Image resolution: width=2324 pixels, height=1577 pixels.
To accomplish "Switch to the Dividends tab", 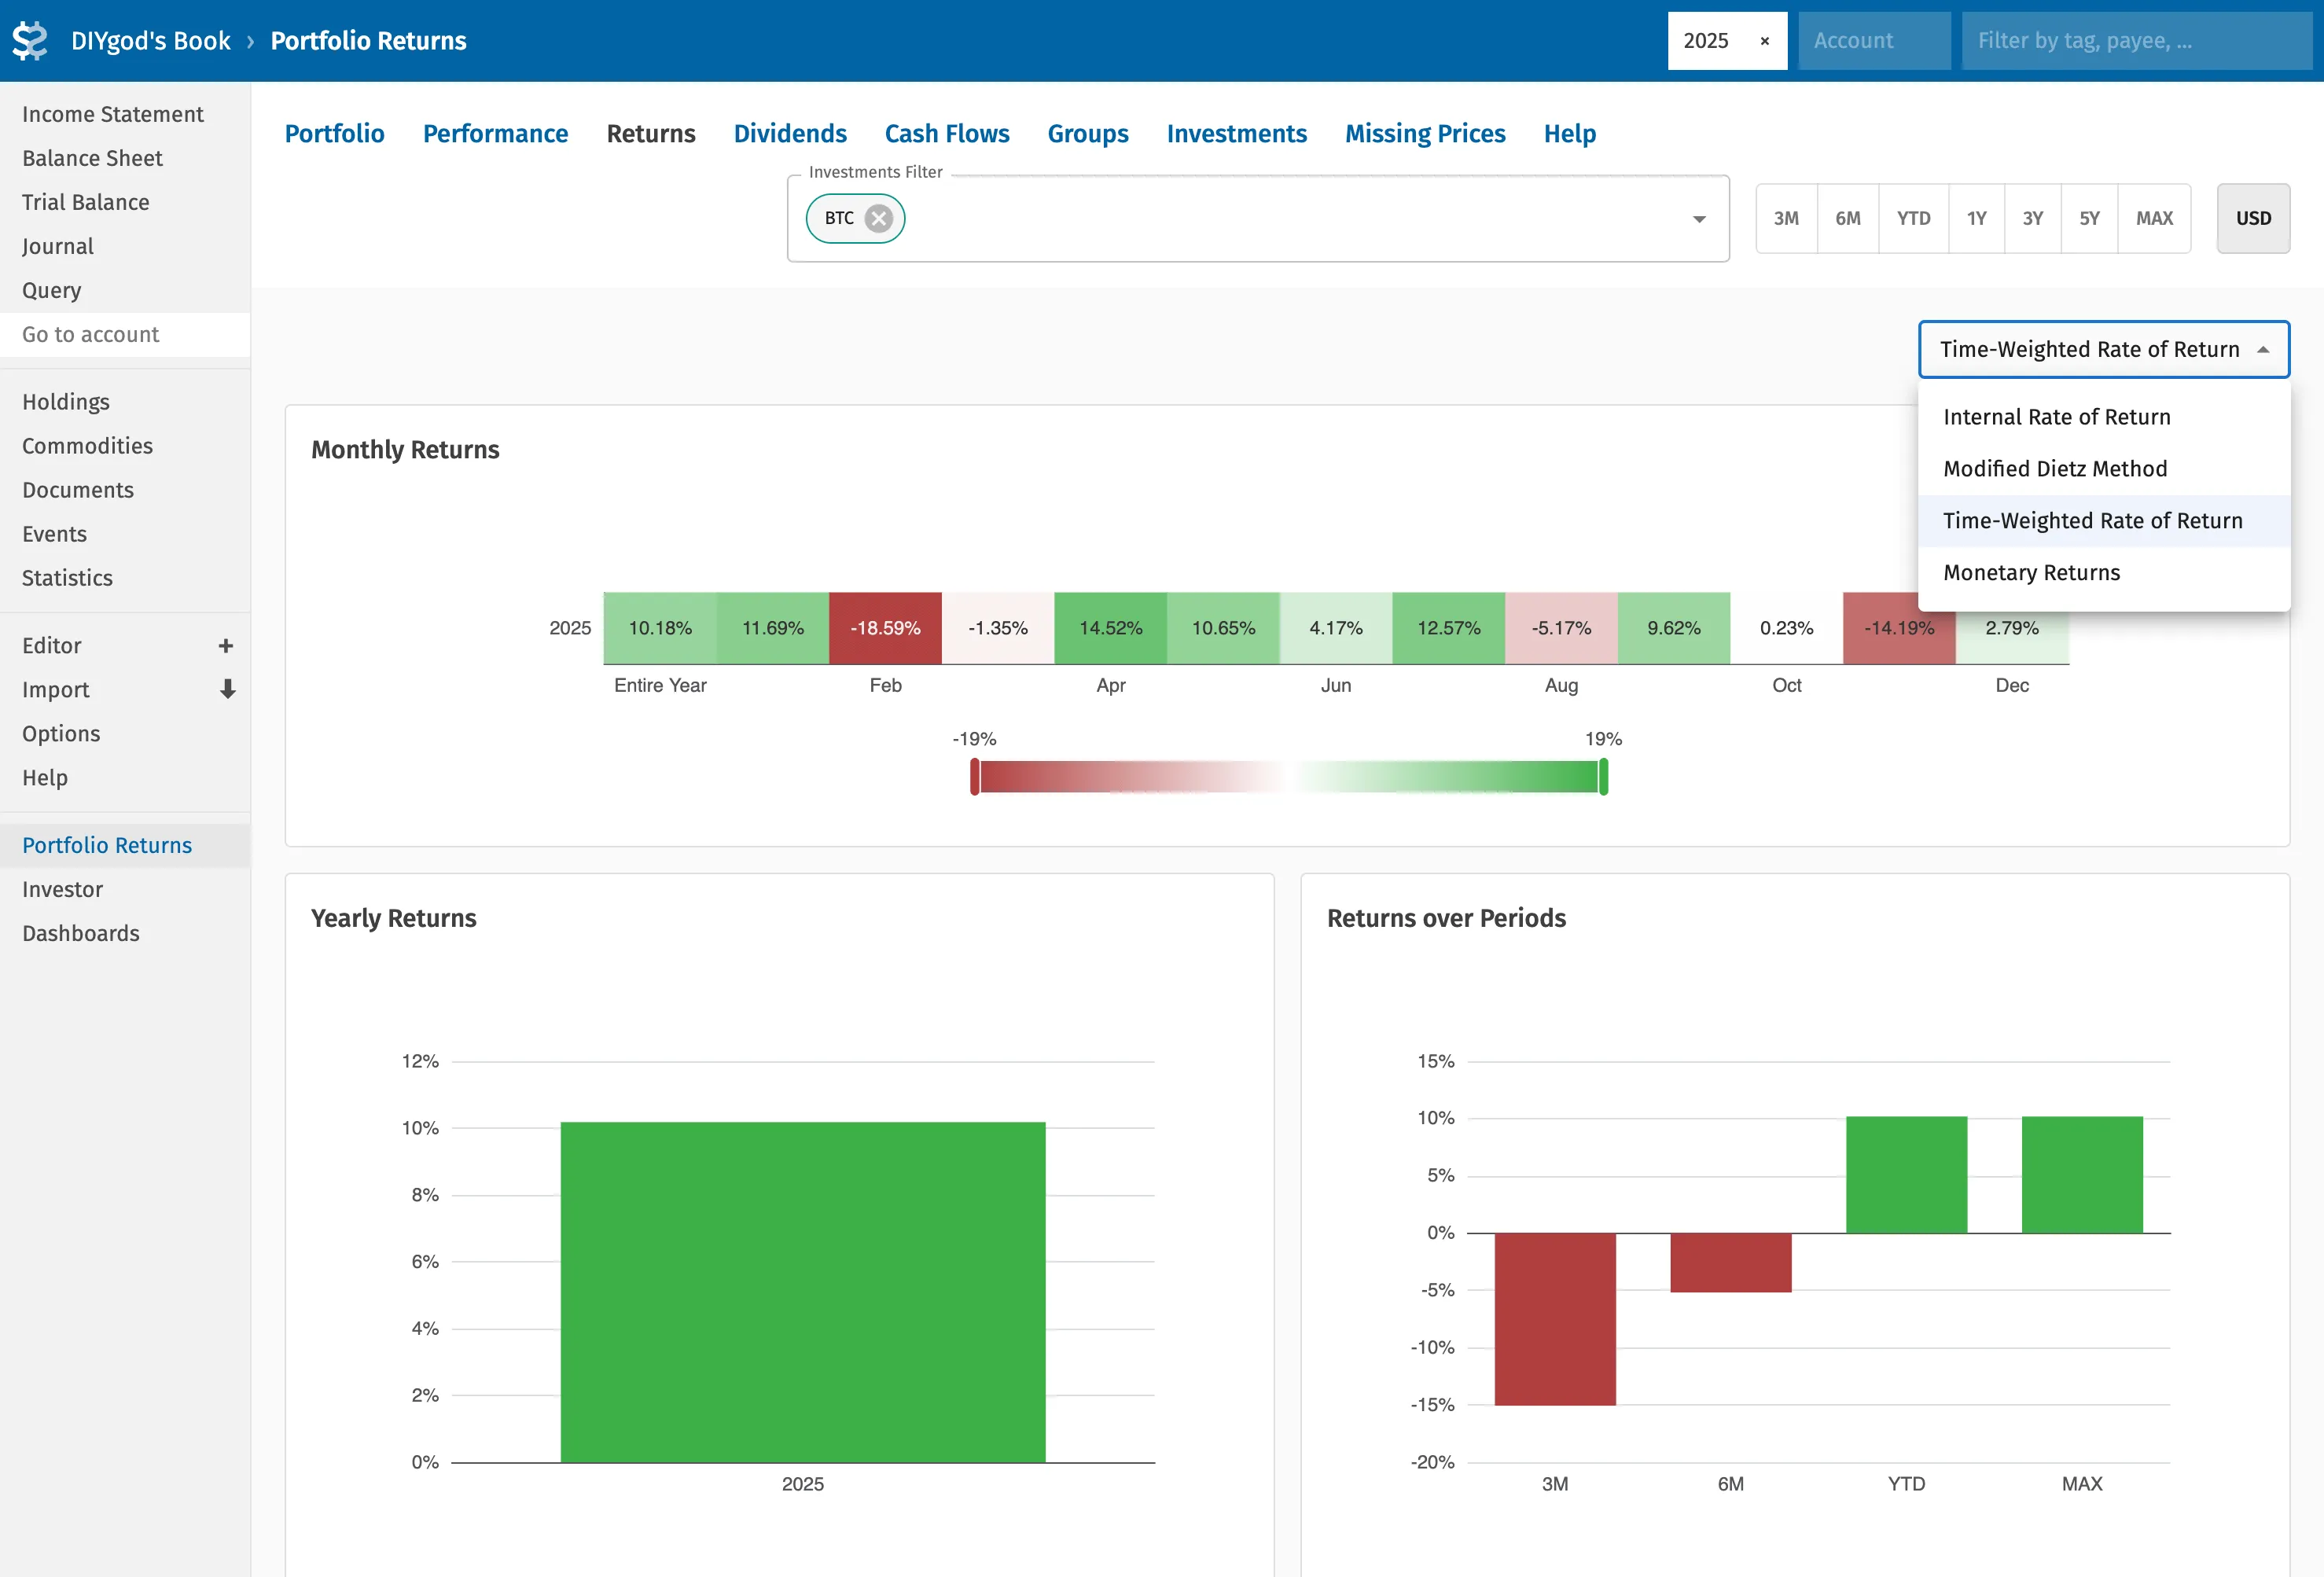I will [789, 134].
